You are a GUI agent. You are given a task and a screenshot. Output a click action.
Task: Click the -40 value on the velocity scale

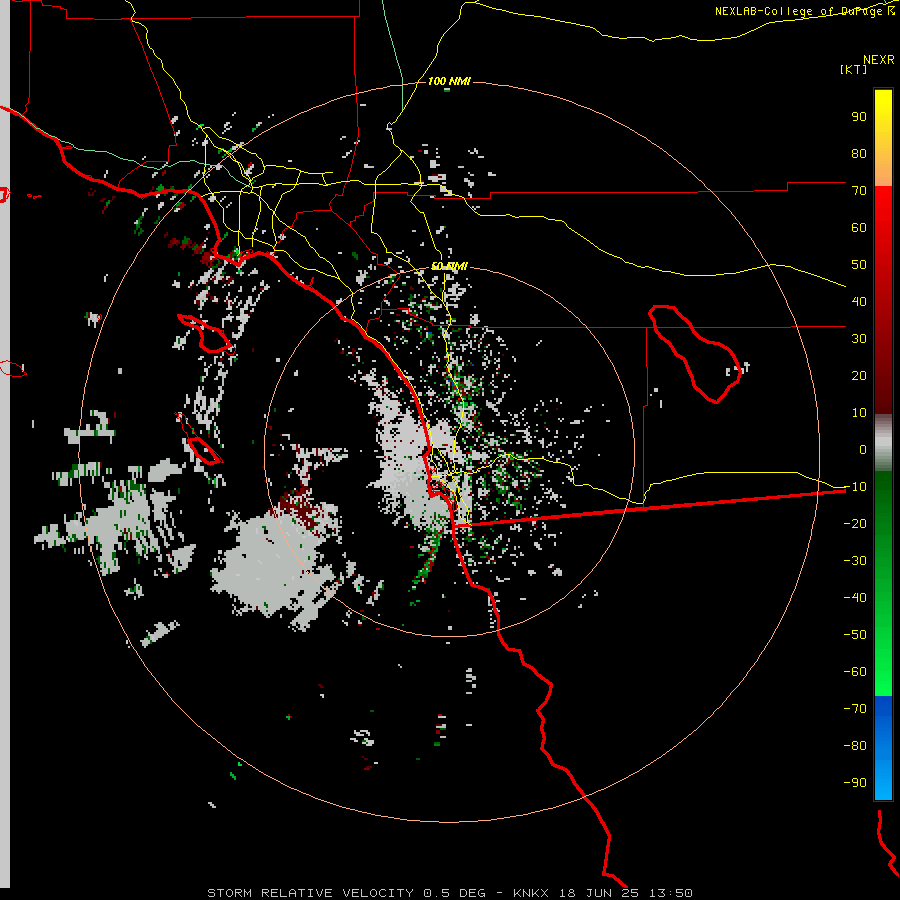(855, 598)
